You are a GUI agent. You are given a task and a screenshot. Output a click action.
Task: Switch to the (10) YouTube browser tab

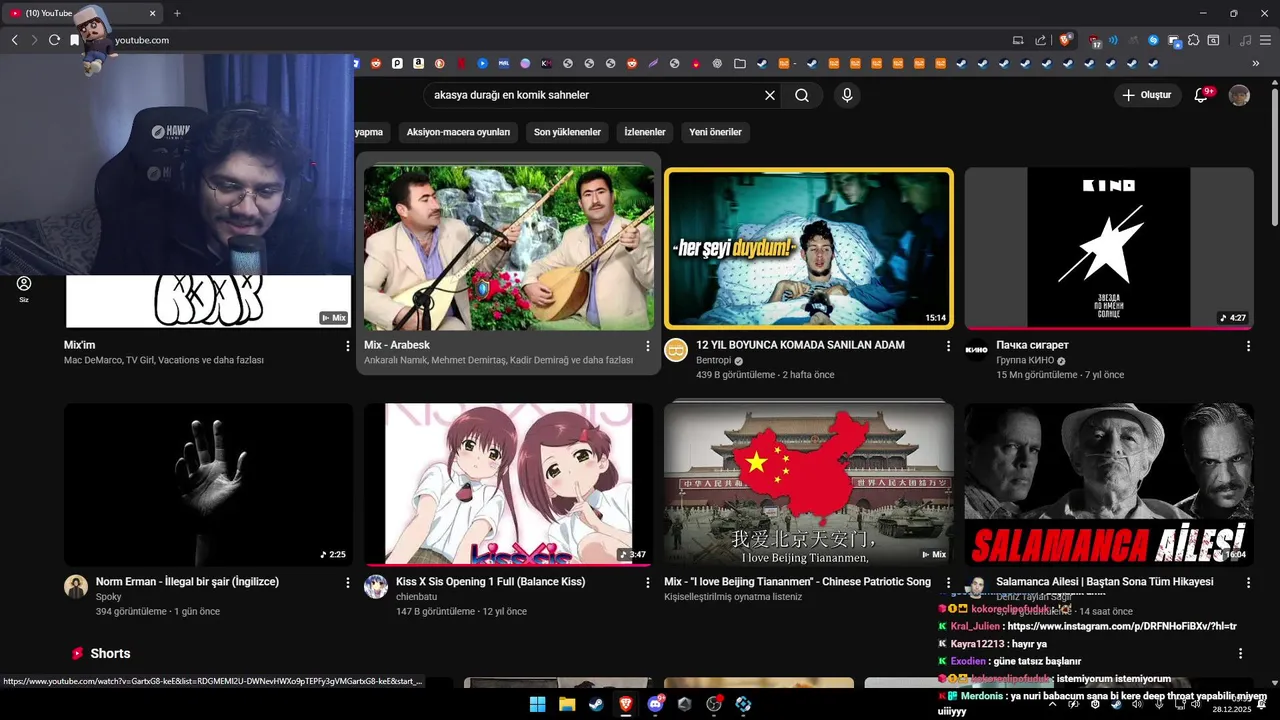[82, 13]
